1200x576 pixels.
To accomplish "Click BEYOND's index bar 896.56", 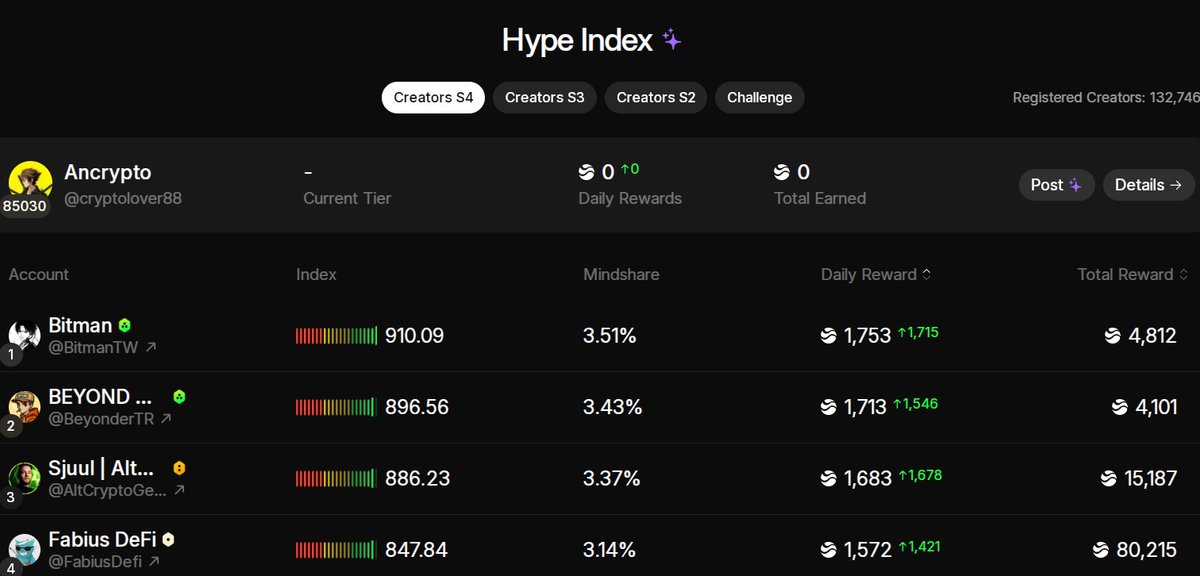I will coord(337,407).
